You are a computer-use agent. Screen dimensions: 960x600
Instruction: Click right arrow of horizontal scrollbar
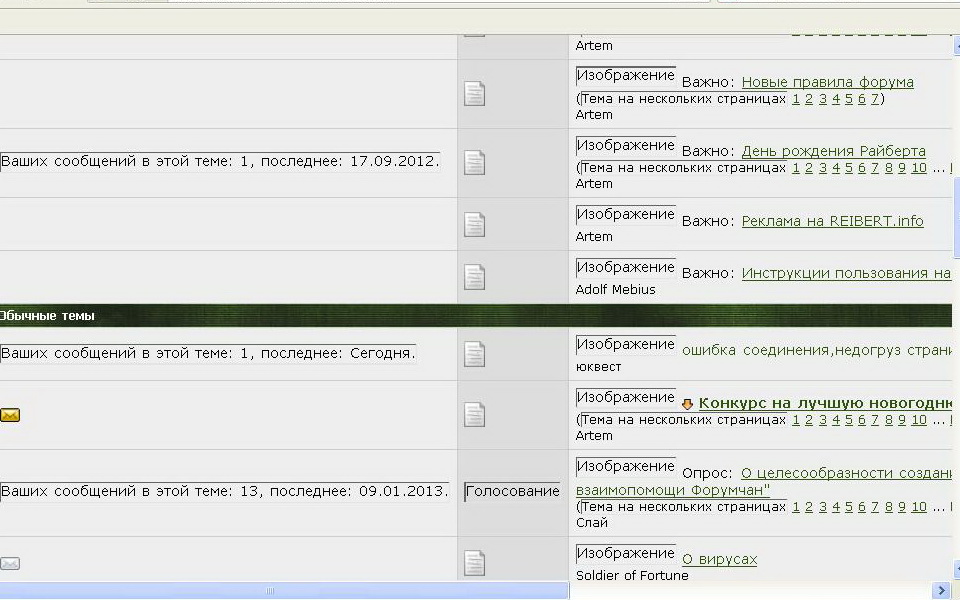[942, 590]
